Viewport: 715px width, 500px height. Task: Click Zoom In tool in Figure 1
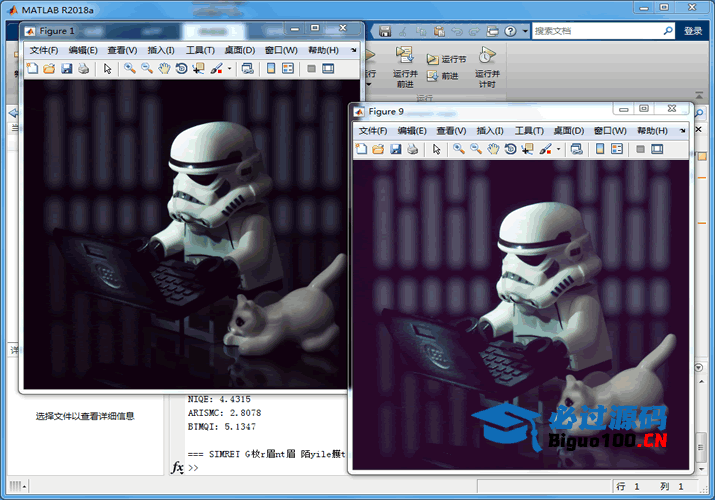click(x=129, y=69)
